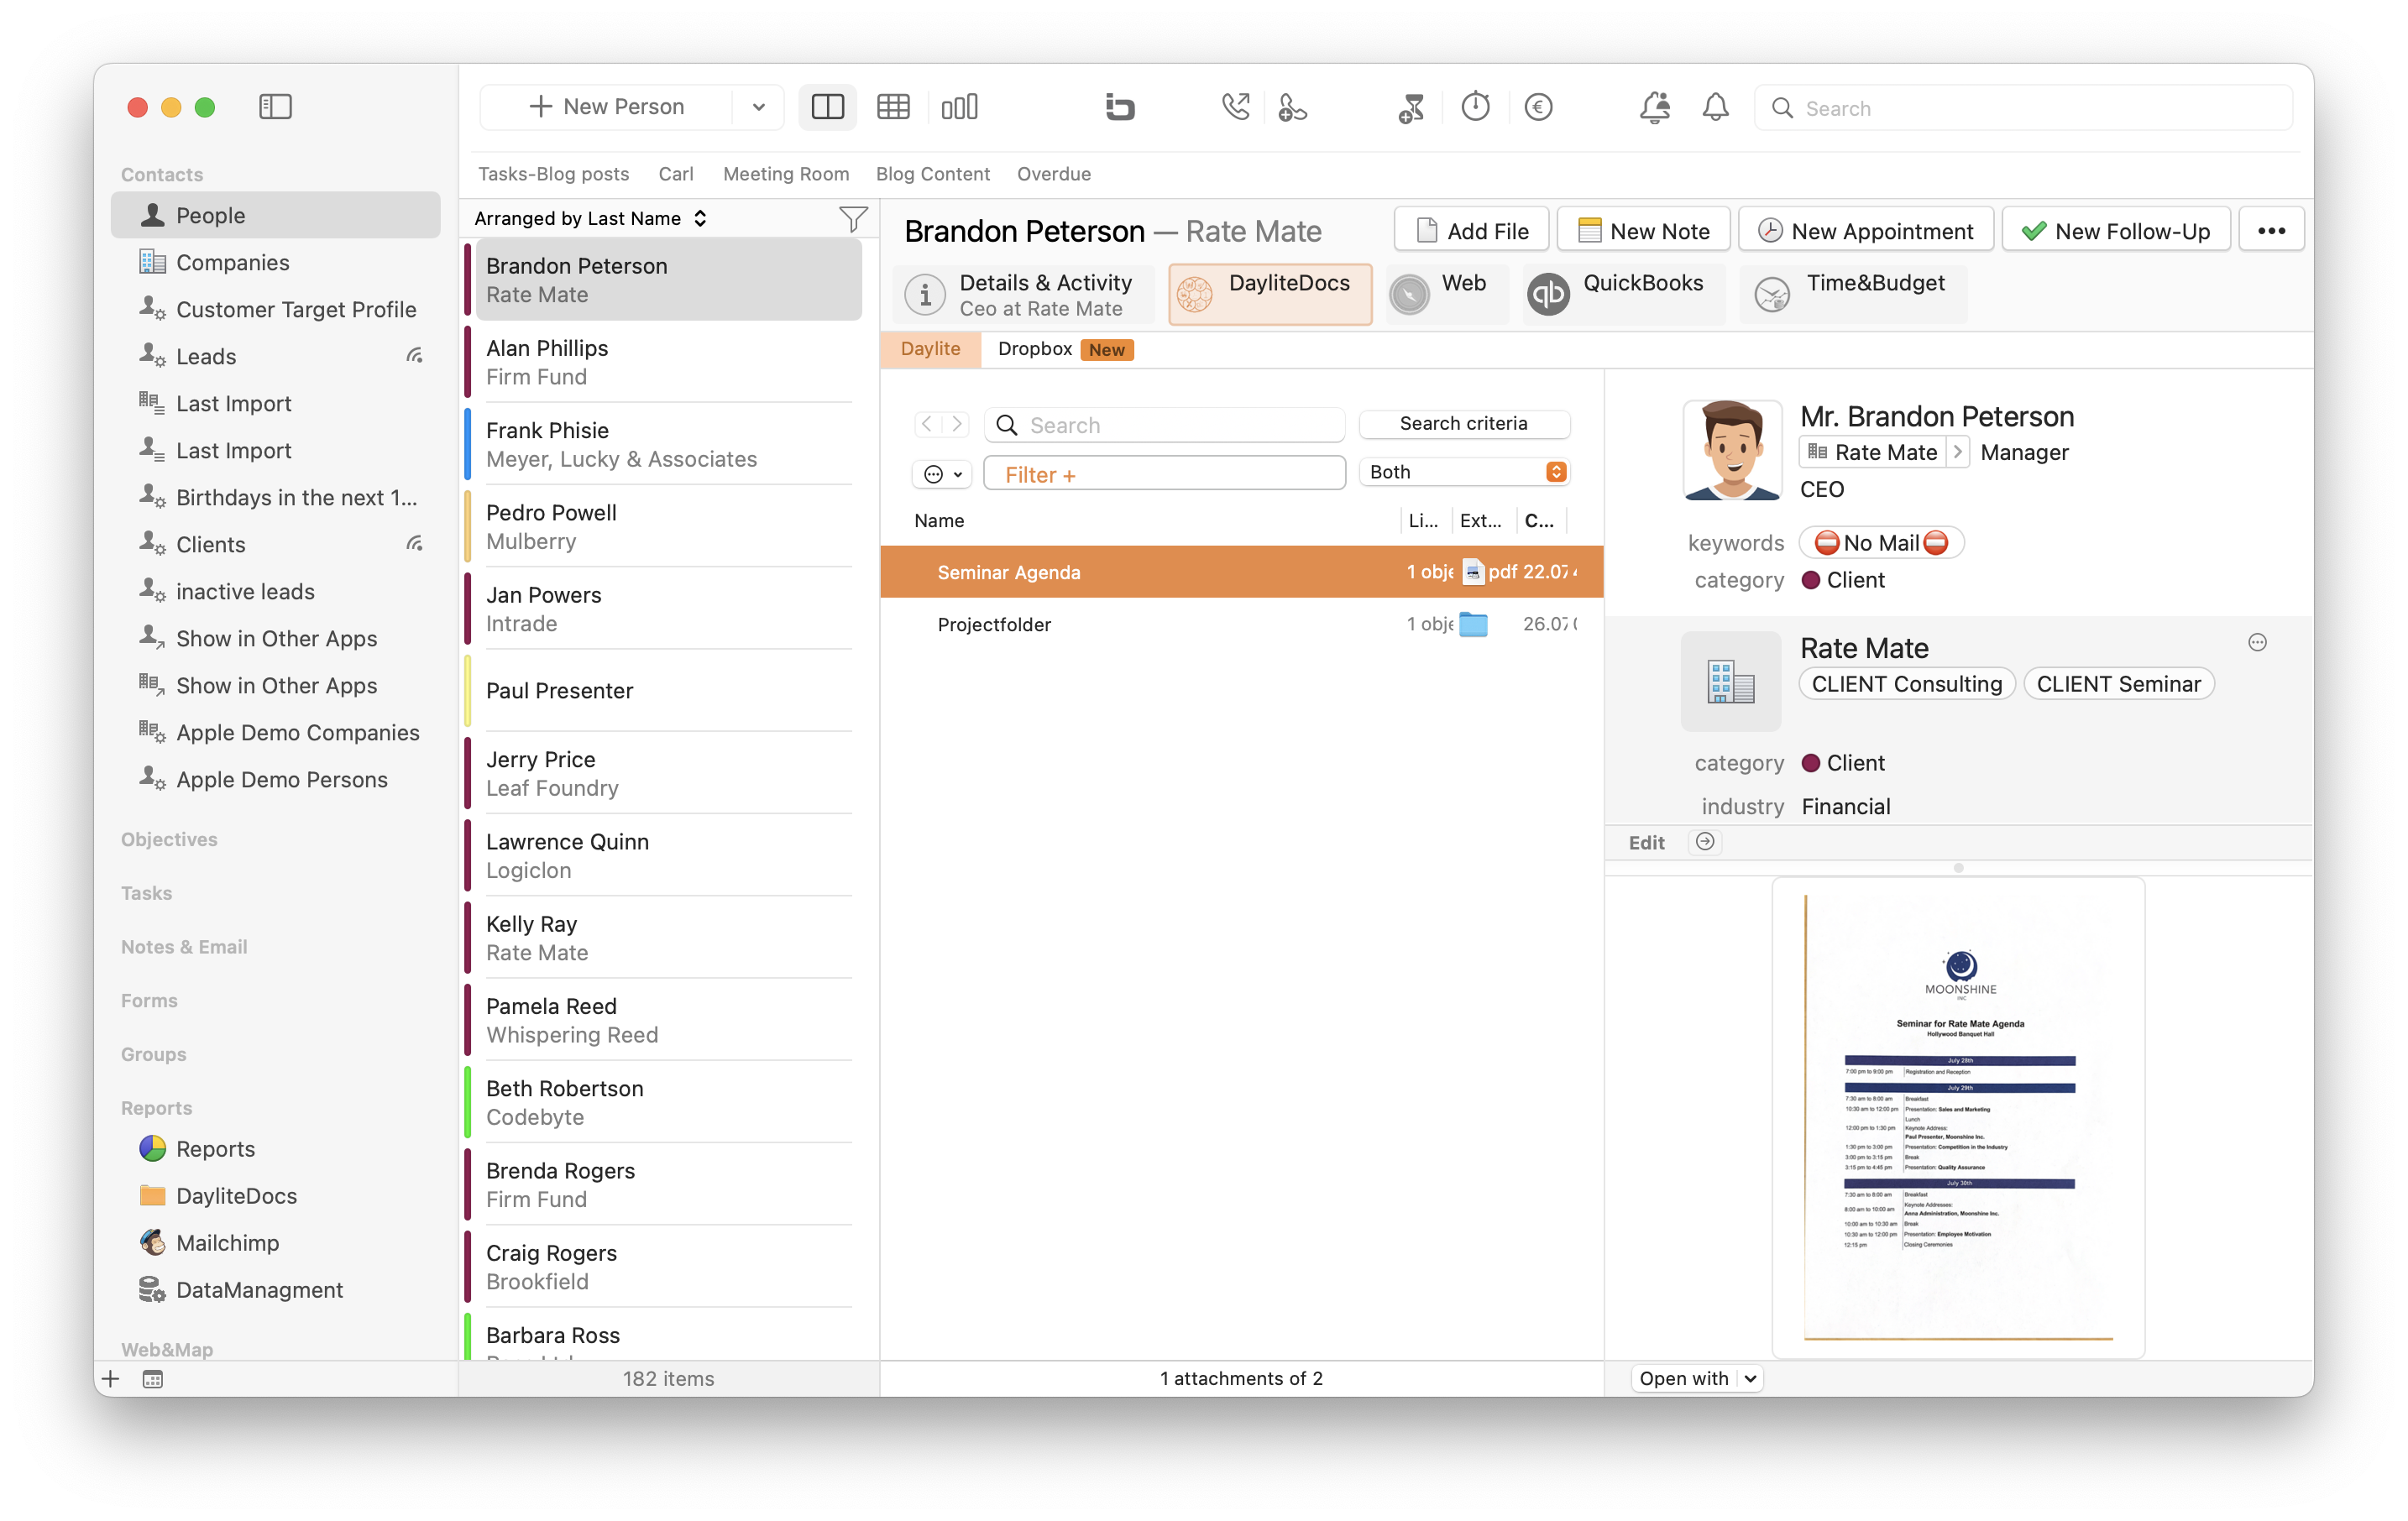Click the Daylite logo toolbar icon
2408x1521 pixels.
click(1120, 107)
